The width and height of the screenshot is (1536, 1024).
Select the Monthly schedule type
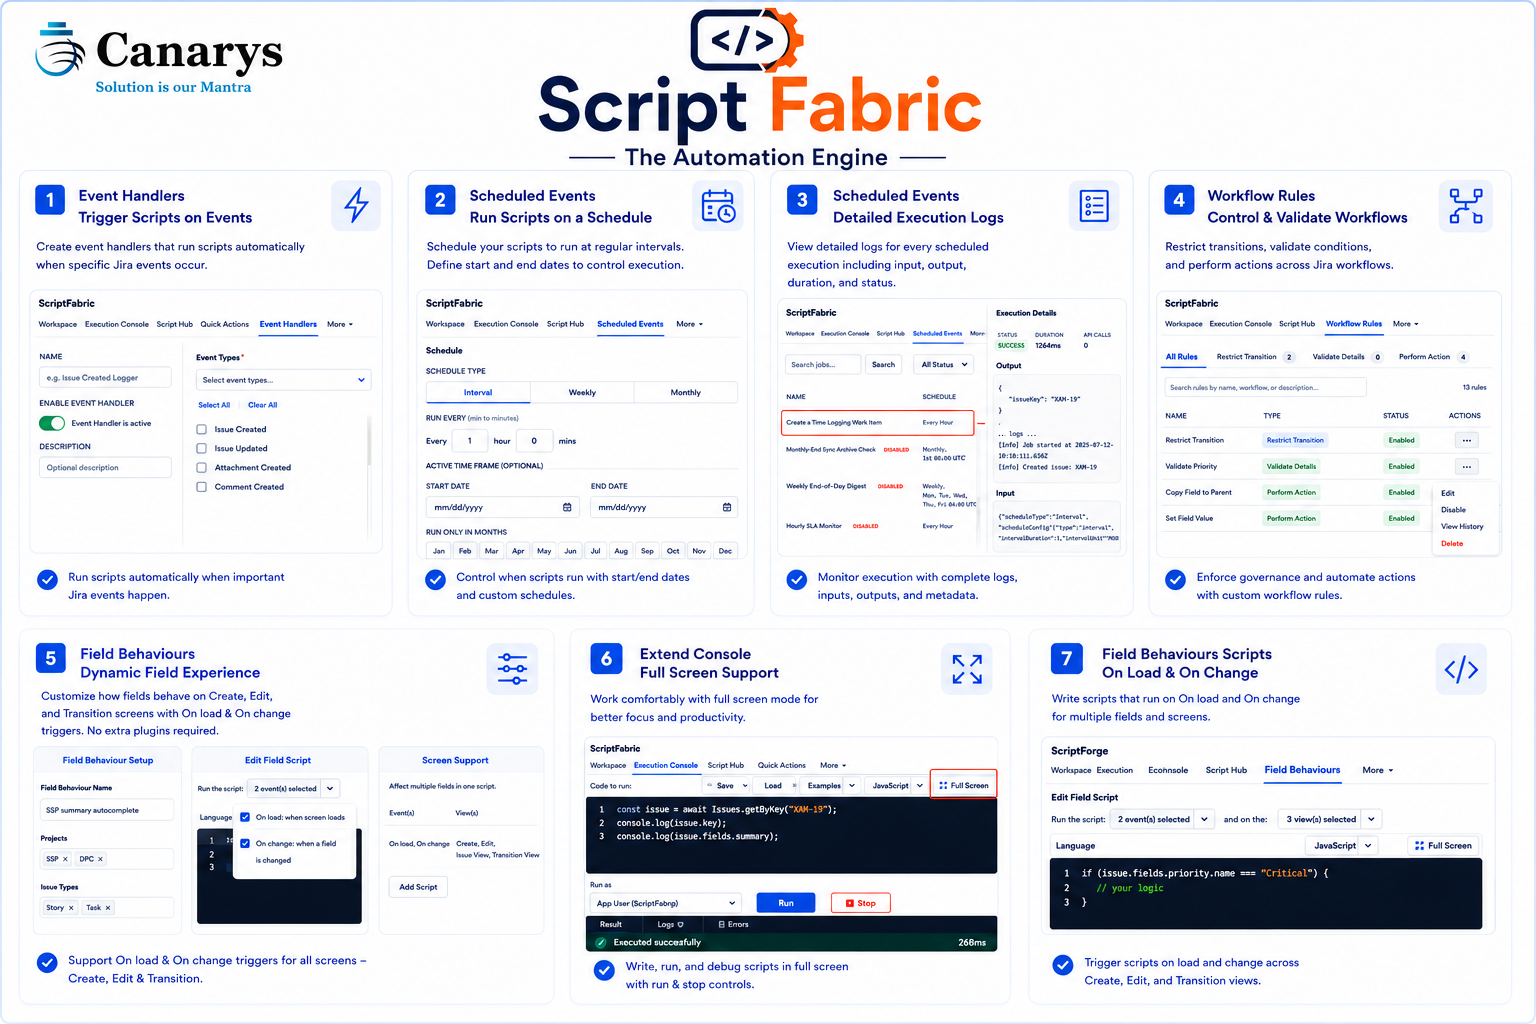point(685,392)
